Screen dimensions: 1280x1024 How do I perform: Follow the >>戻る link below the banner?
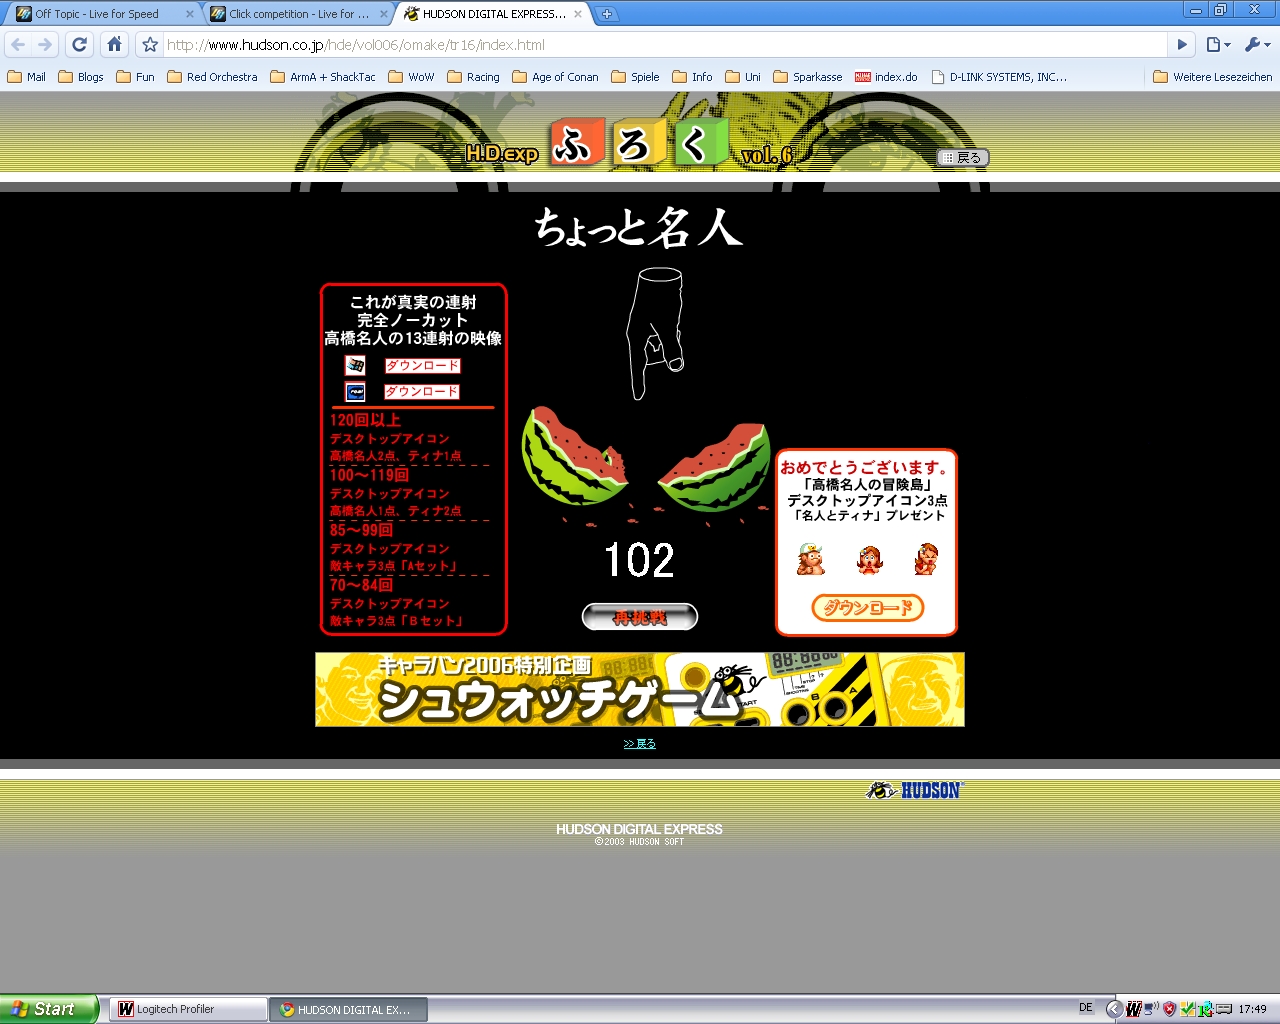coord(640,744)
